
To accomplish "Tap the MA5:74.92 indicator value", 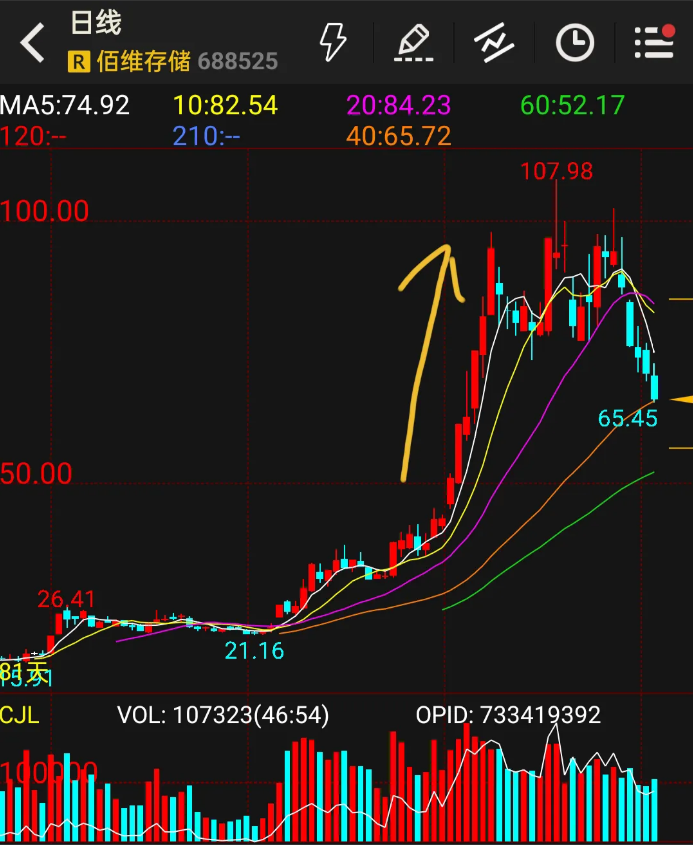I will tap(65, 105).
